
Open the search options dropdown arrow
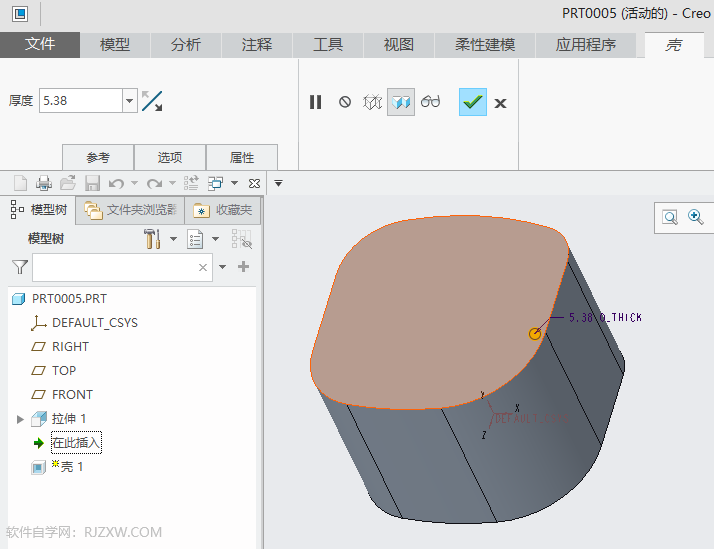pyautogui.click(x=222, y=267)
